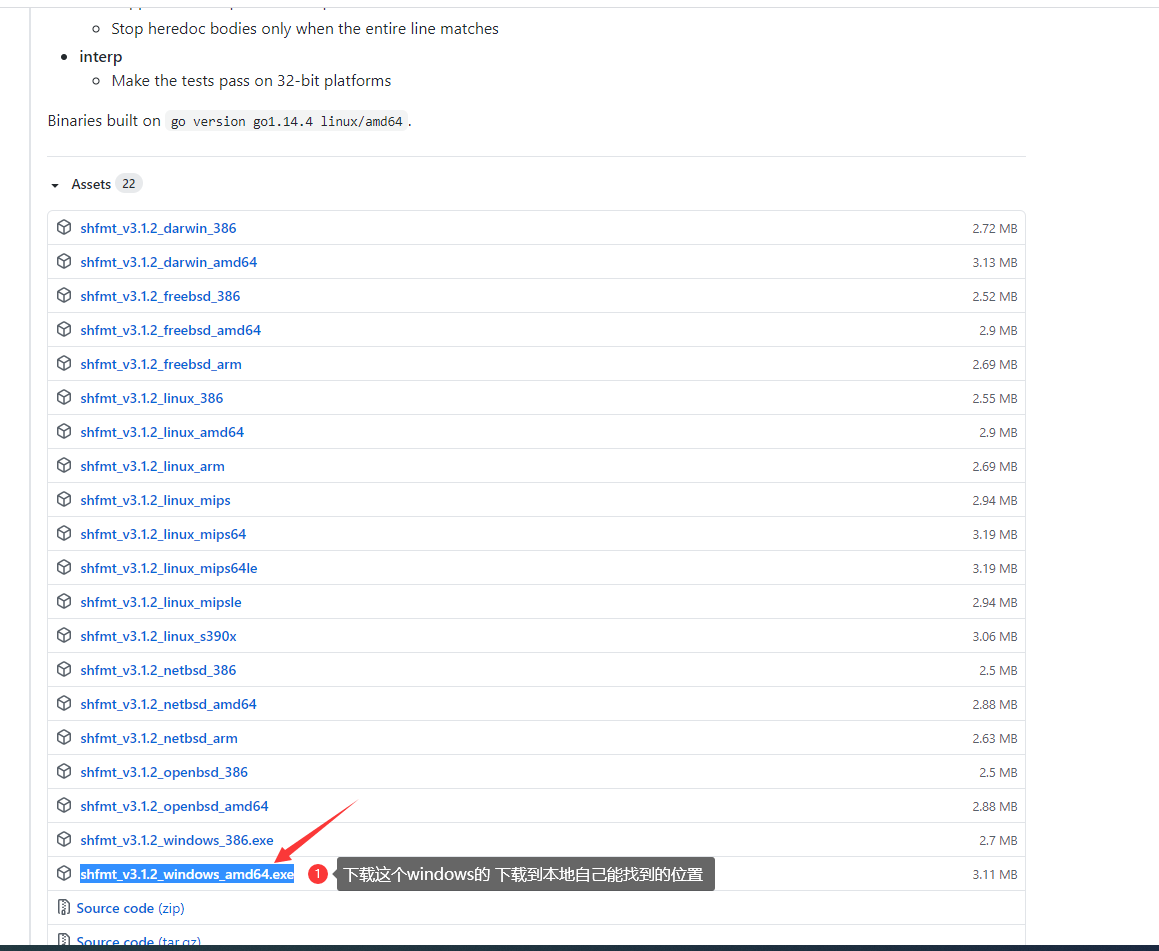
Task: Click package icon beside freebsd_386 asset
Action: point(64,296)
